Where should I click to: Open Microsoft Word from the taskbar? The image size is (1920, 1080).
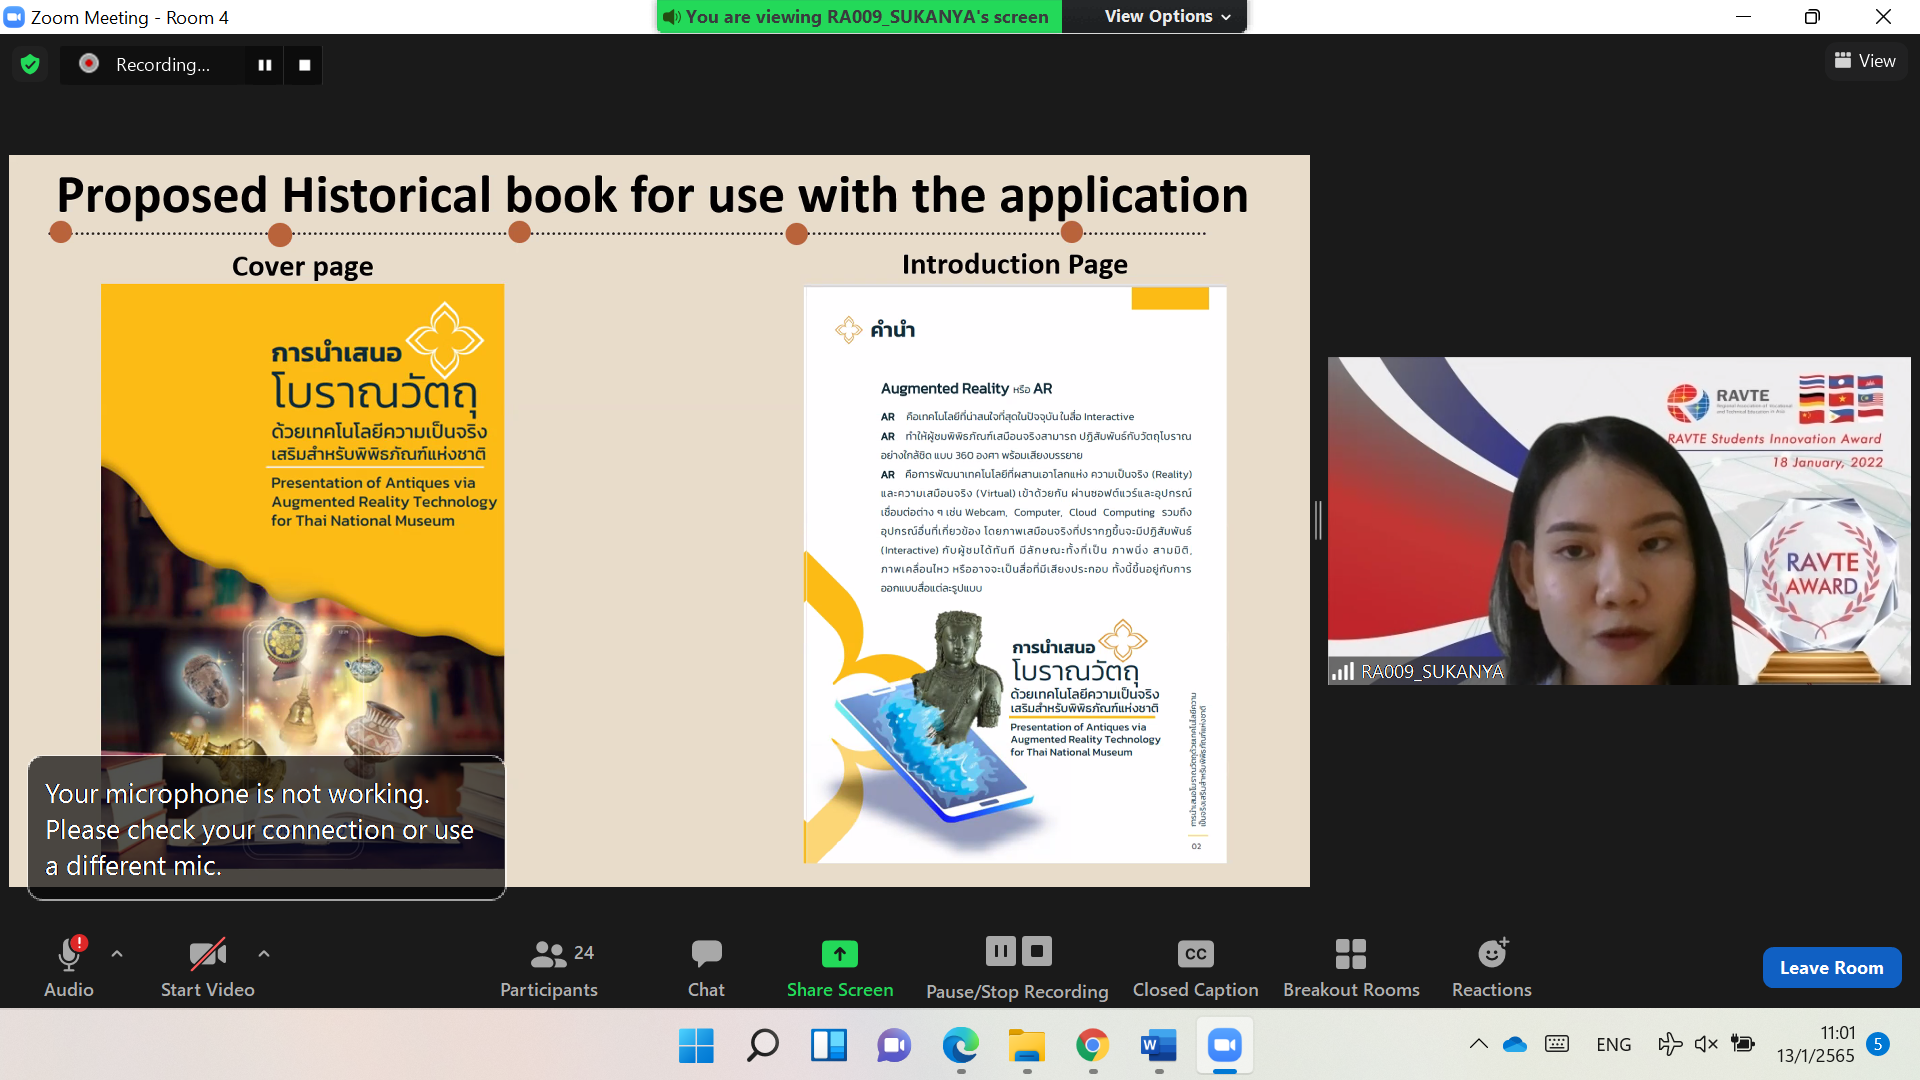1158,1046
